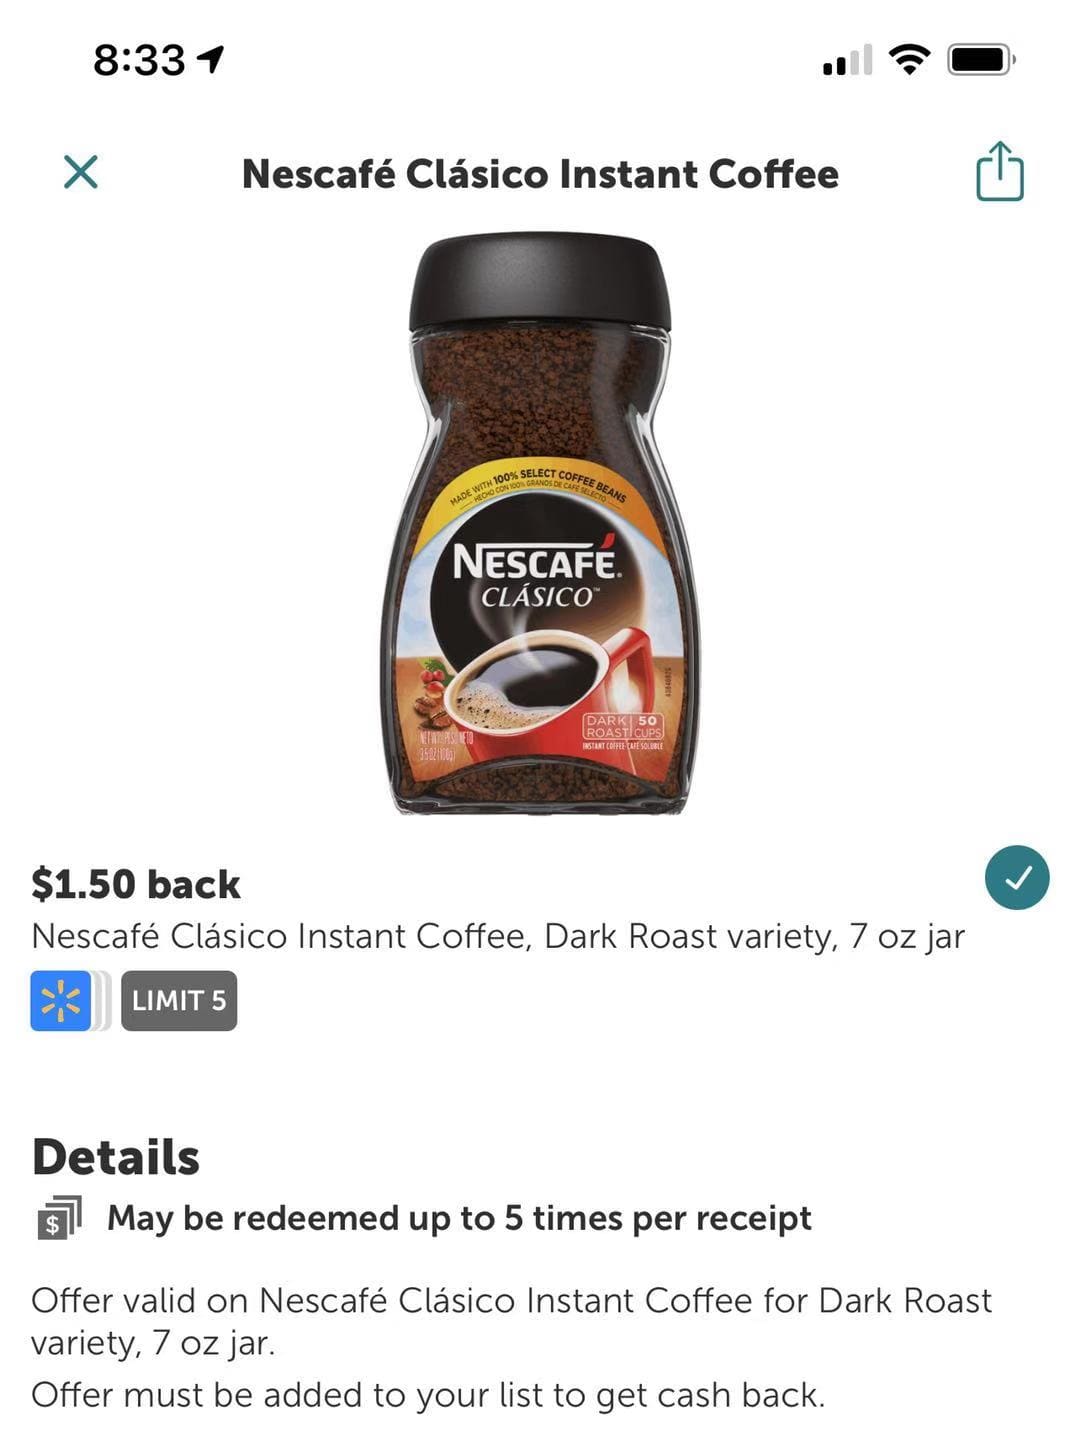Tap the 'Offer valid on Nescafé' paragraph
The width and height of the screenshot is (1080, 1436).
(x=512, y=1321)
